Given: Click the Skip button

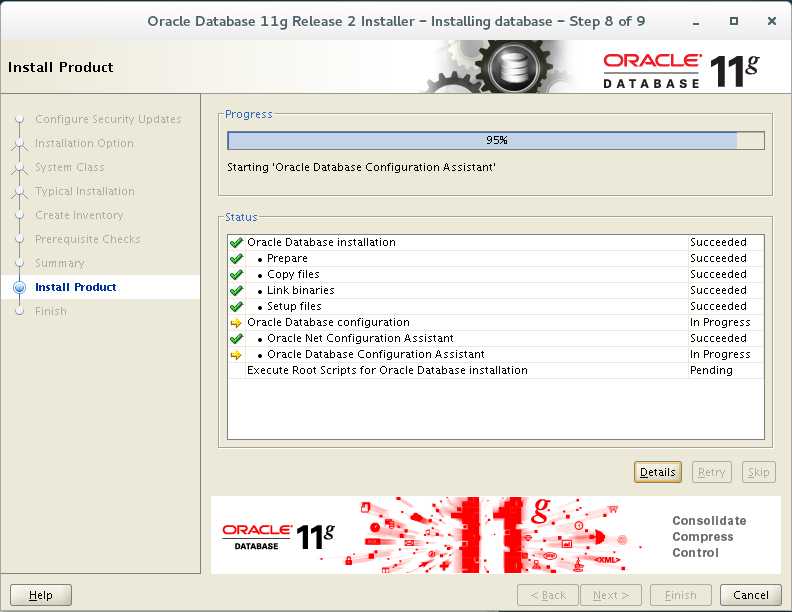Looking at the screenshot, I should pos(758,472).
